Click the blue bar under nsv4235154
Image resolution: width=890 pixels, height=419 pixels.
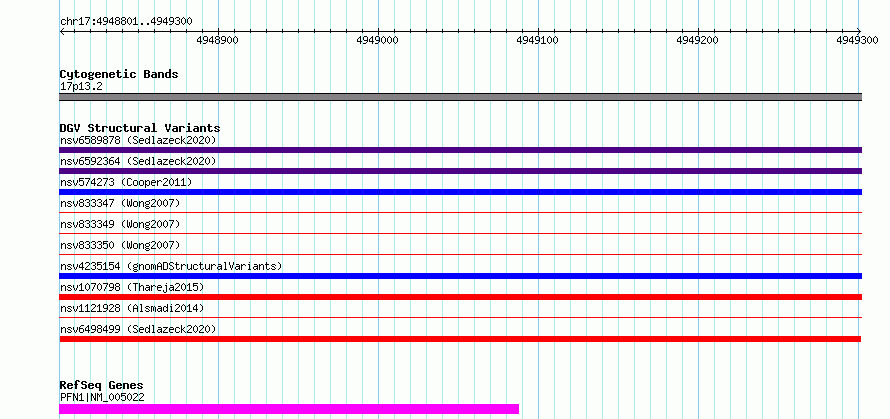click(x=460, y=276)
